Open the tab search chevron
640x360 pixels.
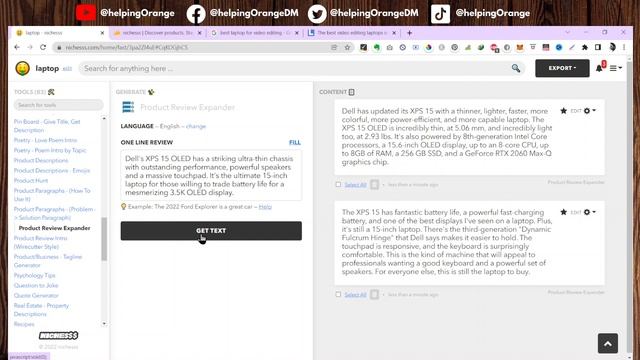coord(567,32)
